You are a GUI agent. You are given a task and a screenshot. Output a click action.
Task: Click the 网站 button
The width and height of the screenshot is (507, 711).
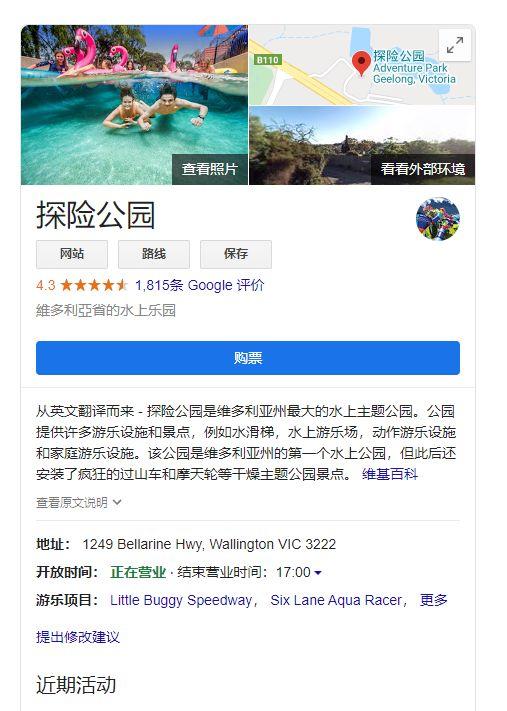coord(72,254)
